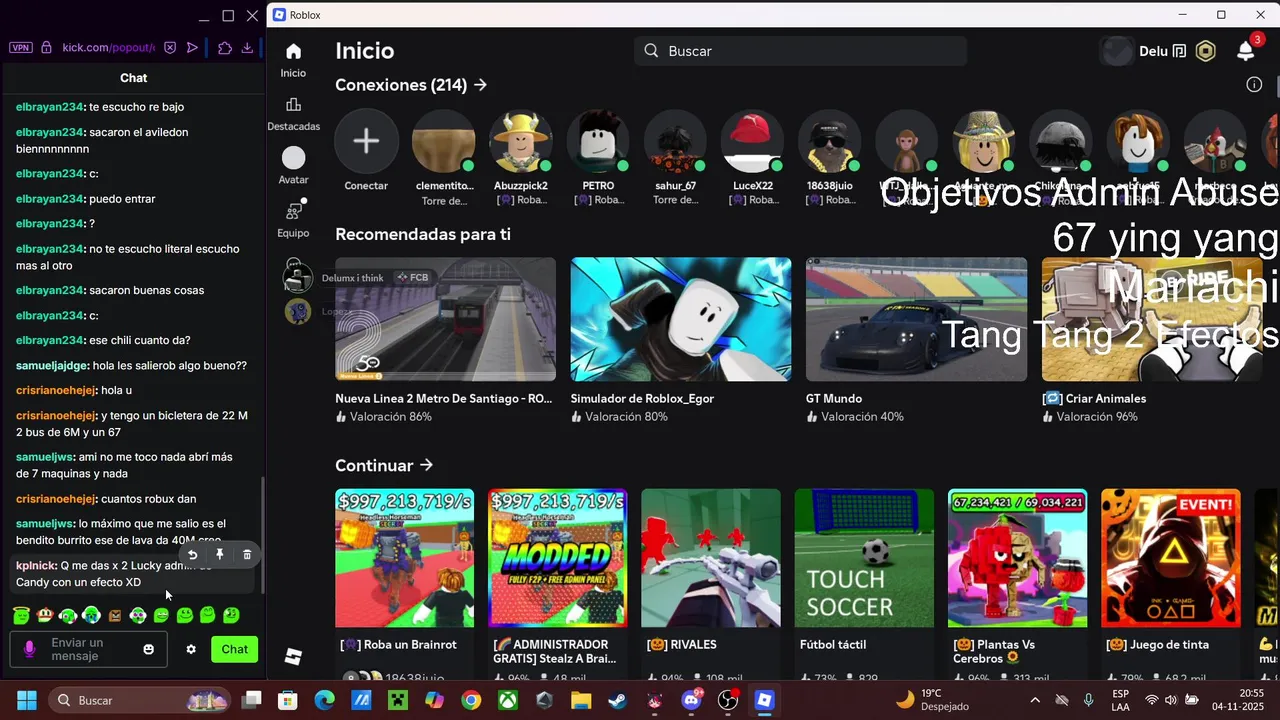Open Equipo party icon in Roblox sidebar
Viewport: 1280px width, 720px height.
(295, 210)
